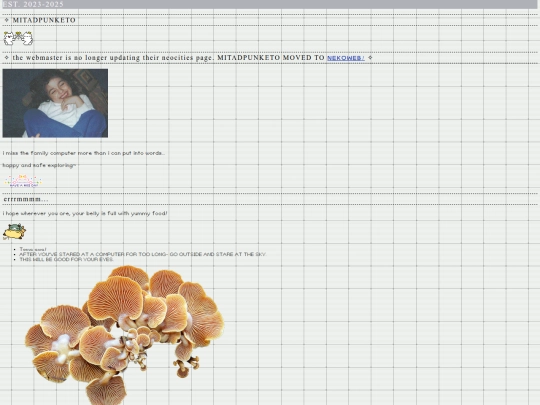Click the MITADPUNKETO heading text

point(44,20)
